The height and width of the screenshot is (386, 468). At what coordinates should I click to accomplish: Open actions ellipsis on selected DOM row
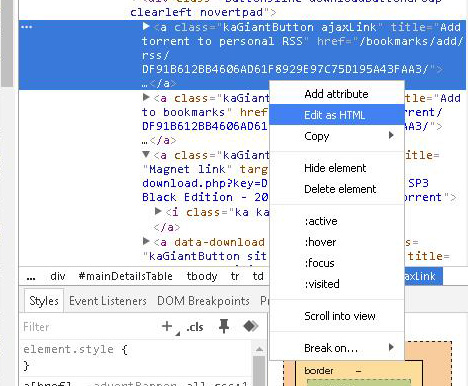pos(26,27)
